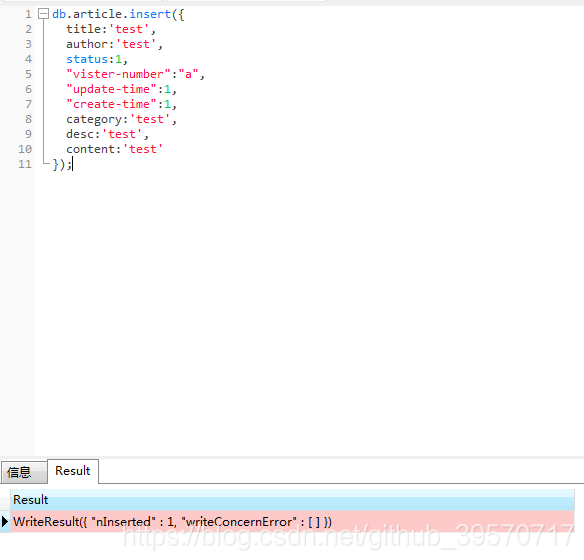584x560 pixels.
Task: Click the category:'test' line
Action: [121, 119]
